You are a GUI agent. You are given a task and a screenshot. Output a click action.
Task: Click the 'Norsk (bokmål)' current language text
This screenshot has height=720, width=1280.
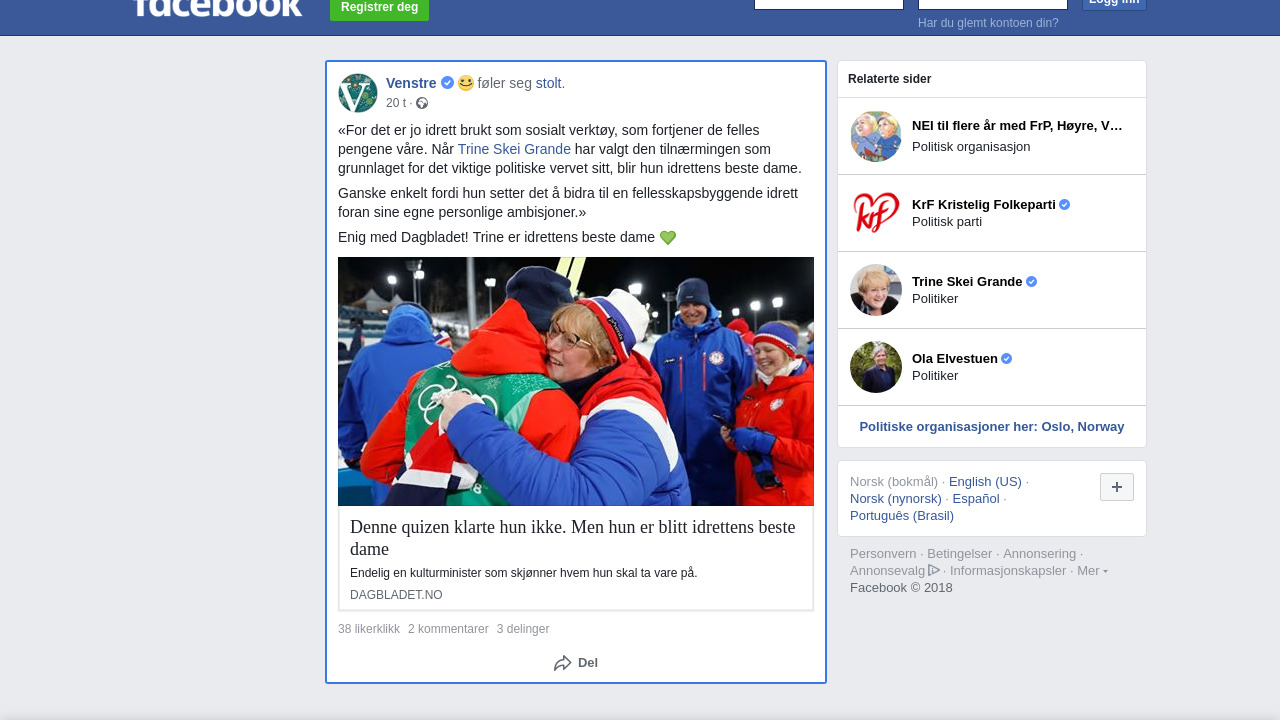tap(894, 482)
